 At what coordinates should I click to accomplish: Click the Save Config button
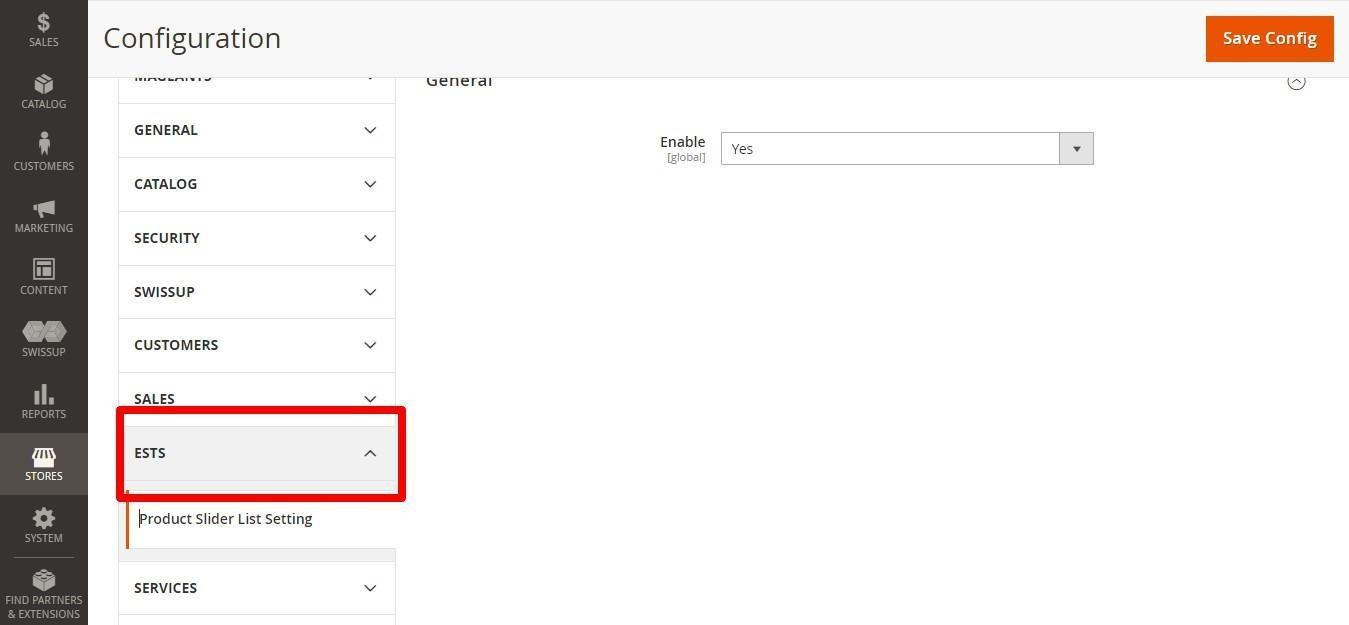pyautogui.click(x=1269, y=38)
